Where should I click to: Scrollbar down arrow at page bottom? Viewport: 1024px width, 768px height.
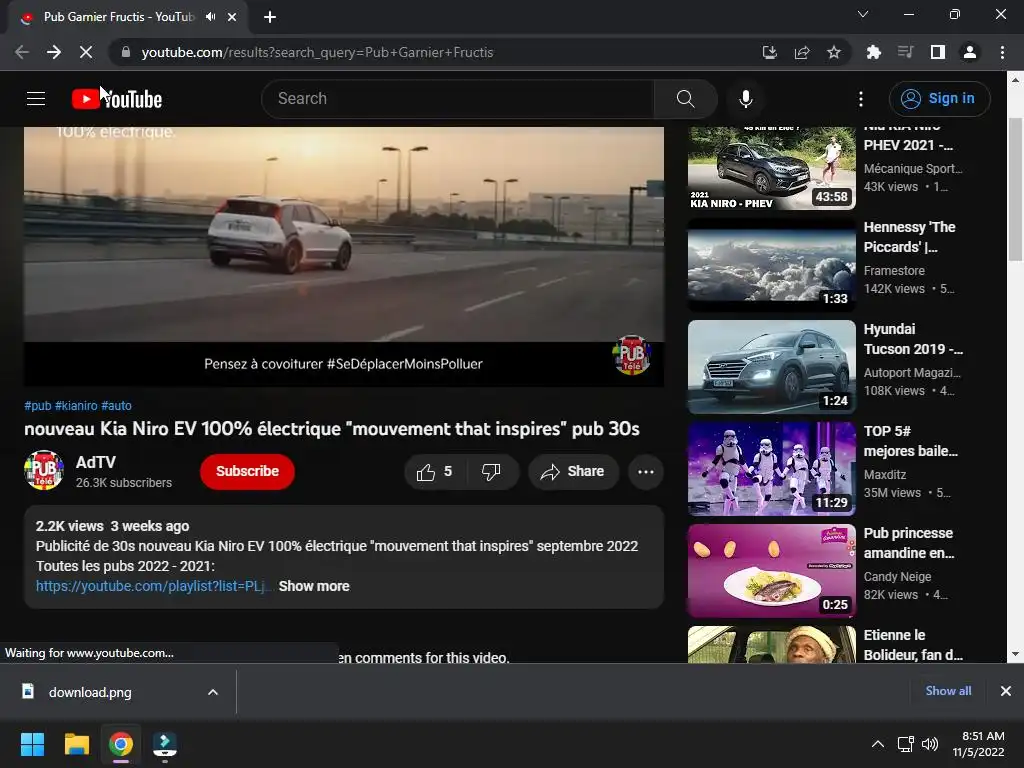coord(1014,654)
